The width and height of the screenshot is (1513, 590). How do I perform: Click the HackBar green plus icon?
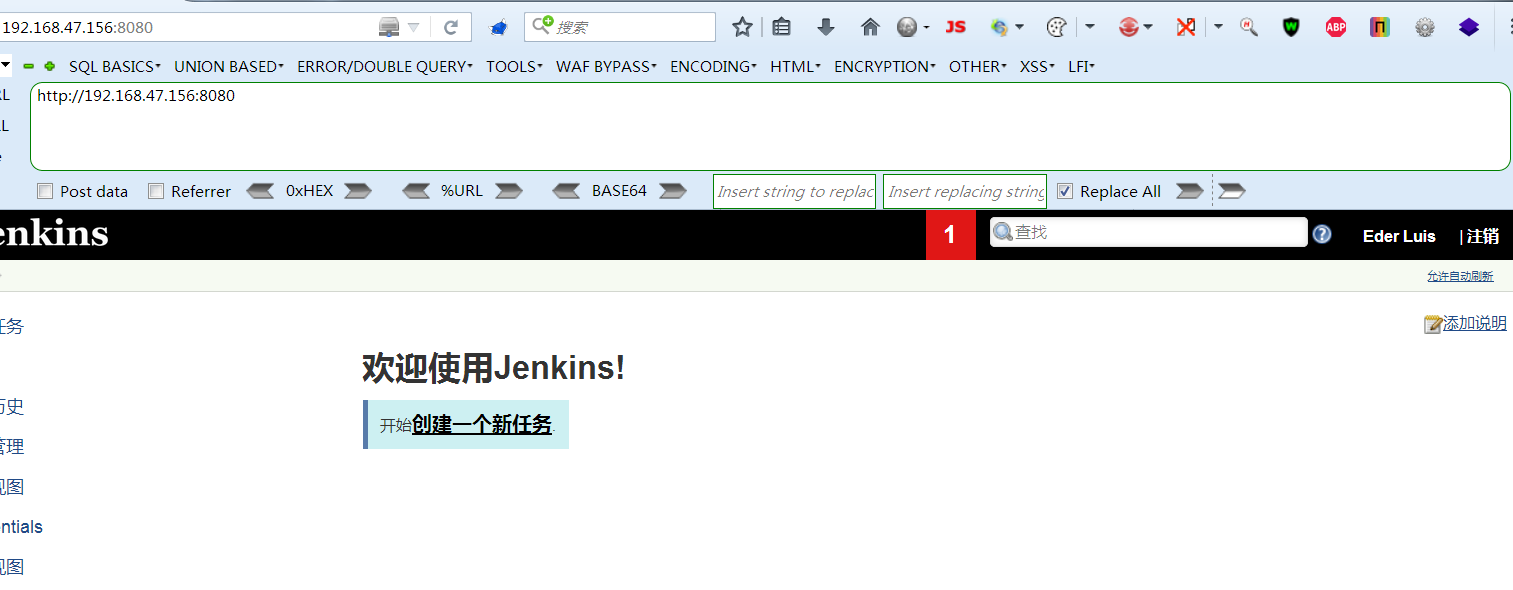point(49,66)
